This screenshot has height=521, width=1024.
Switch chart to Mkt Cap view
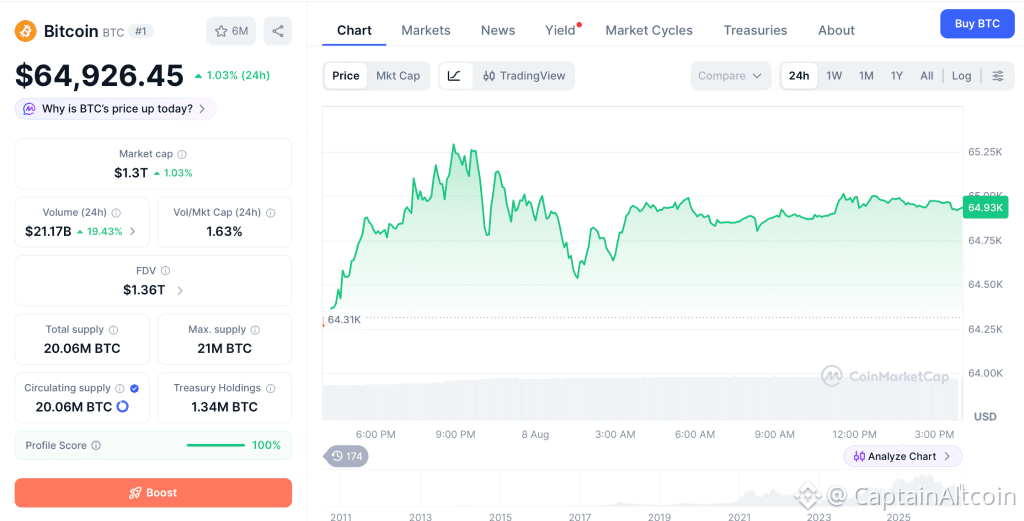click(398, 76)
